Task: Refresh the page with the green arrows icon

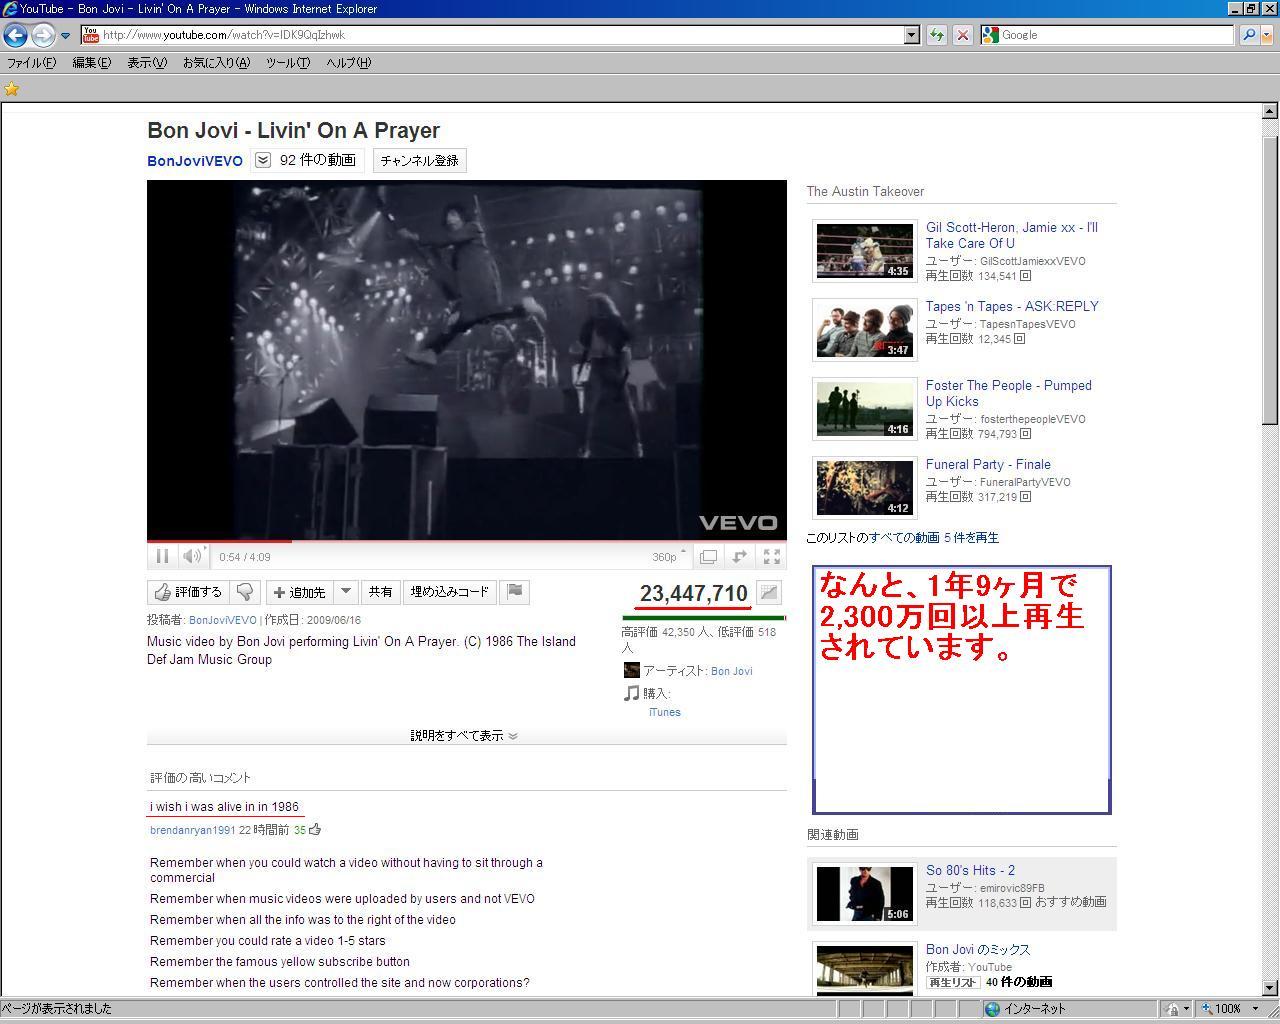Action: pyautogui.click(x=936, y=35)
